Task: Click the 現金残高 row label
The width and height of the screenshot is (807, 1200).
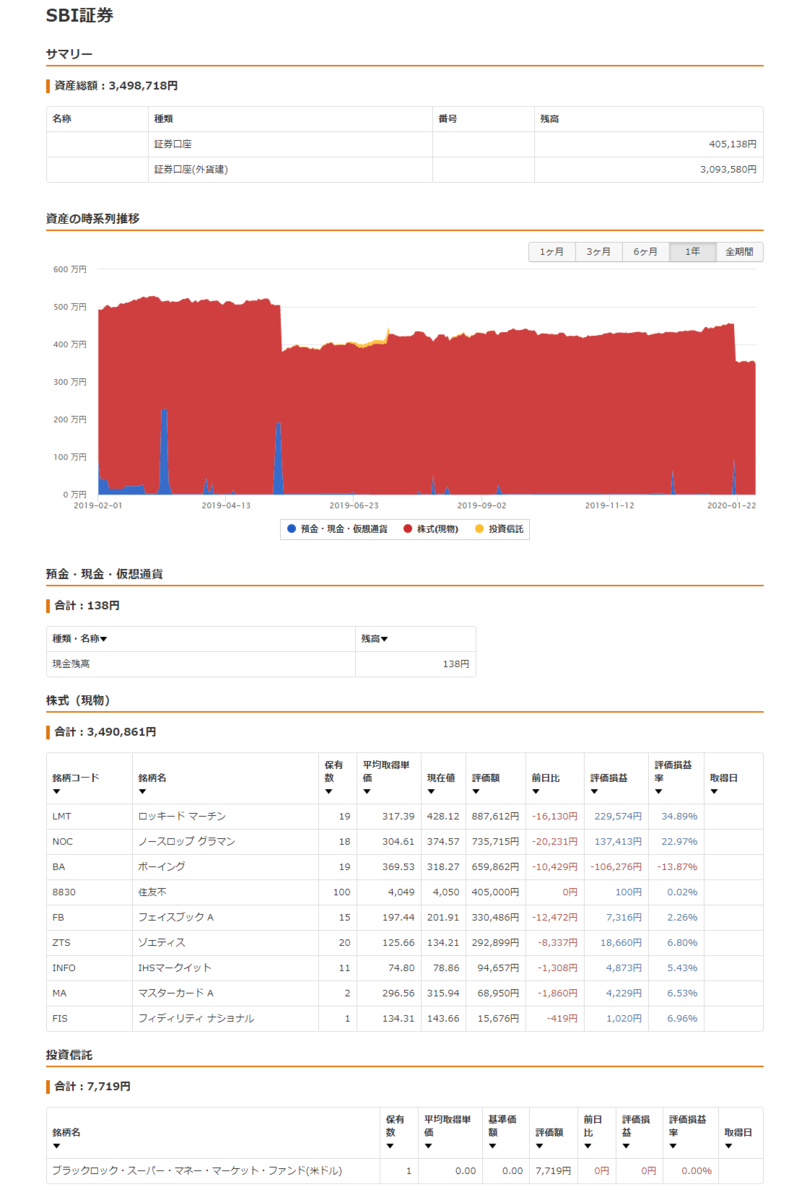Action: point(71,664)
